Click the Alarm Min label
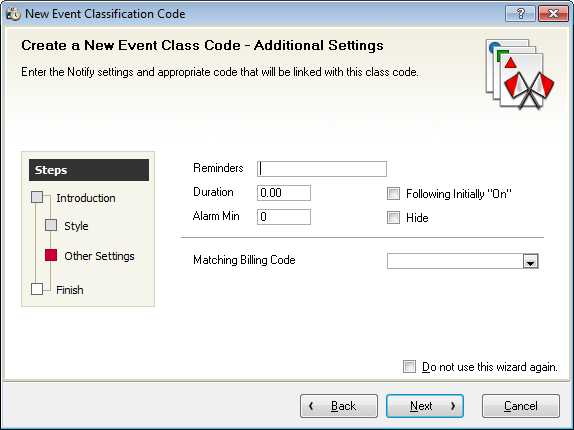Image resolution: width=574 pixels, height=430 pixels. (x=216, y=216)
